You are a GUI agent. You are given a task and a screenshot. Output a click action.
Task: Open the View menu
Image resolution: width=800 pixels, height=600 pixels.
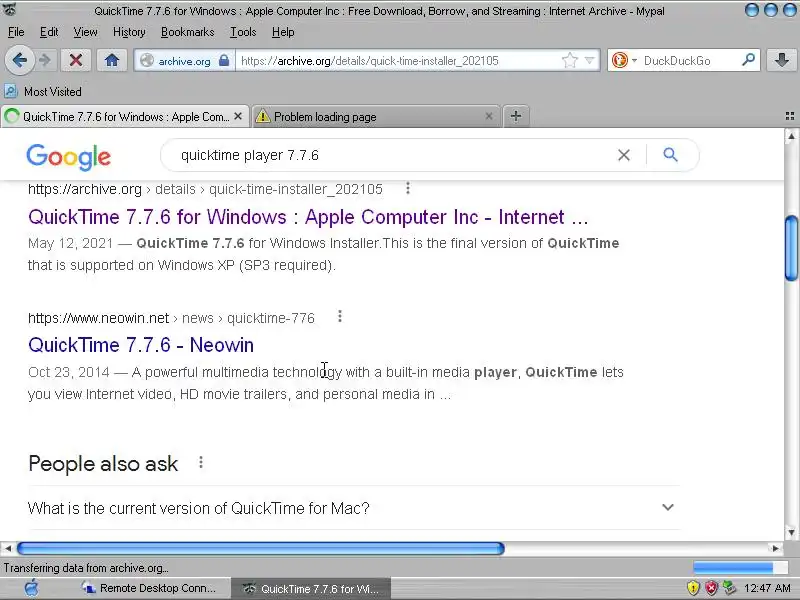click(85, 32)
